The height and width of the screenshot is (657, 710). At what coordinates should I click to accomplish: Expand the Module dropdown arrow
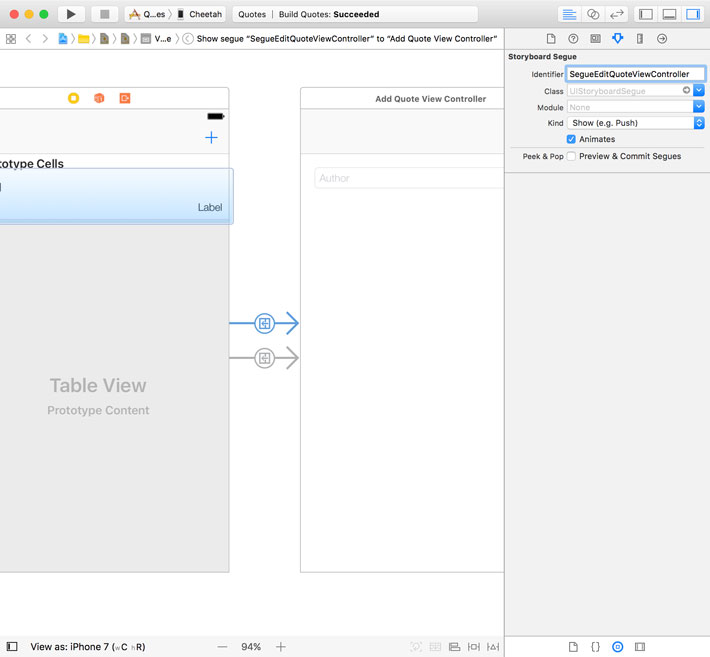699,107
